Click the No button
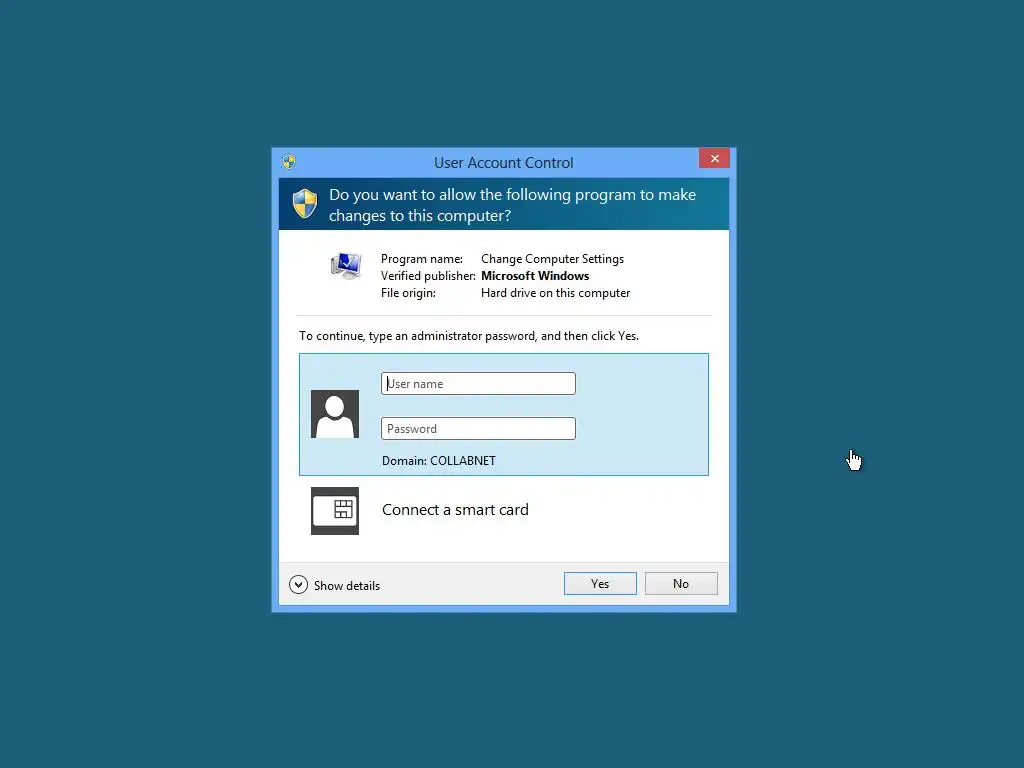1024x768 pixels. click(x=680, y=583)
